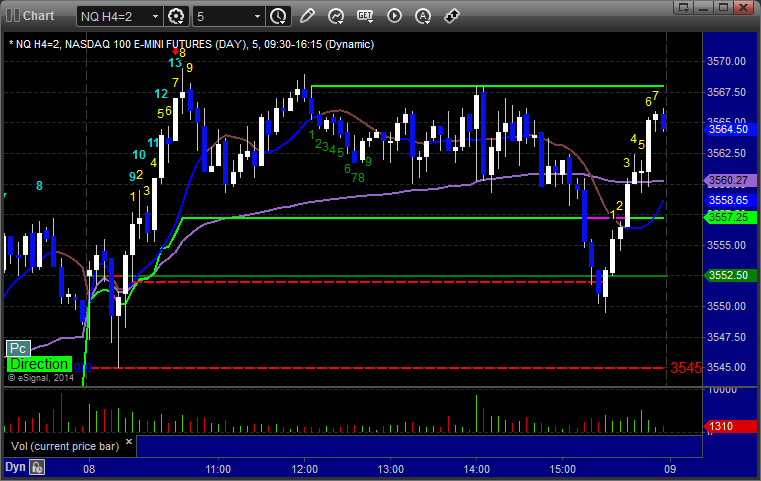Minimize the chart window
The image size is (761, 481).
703,7
